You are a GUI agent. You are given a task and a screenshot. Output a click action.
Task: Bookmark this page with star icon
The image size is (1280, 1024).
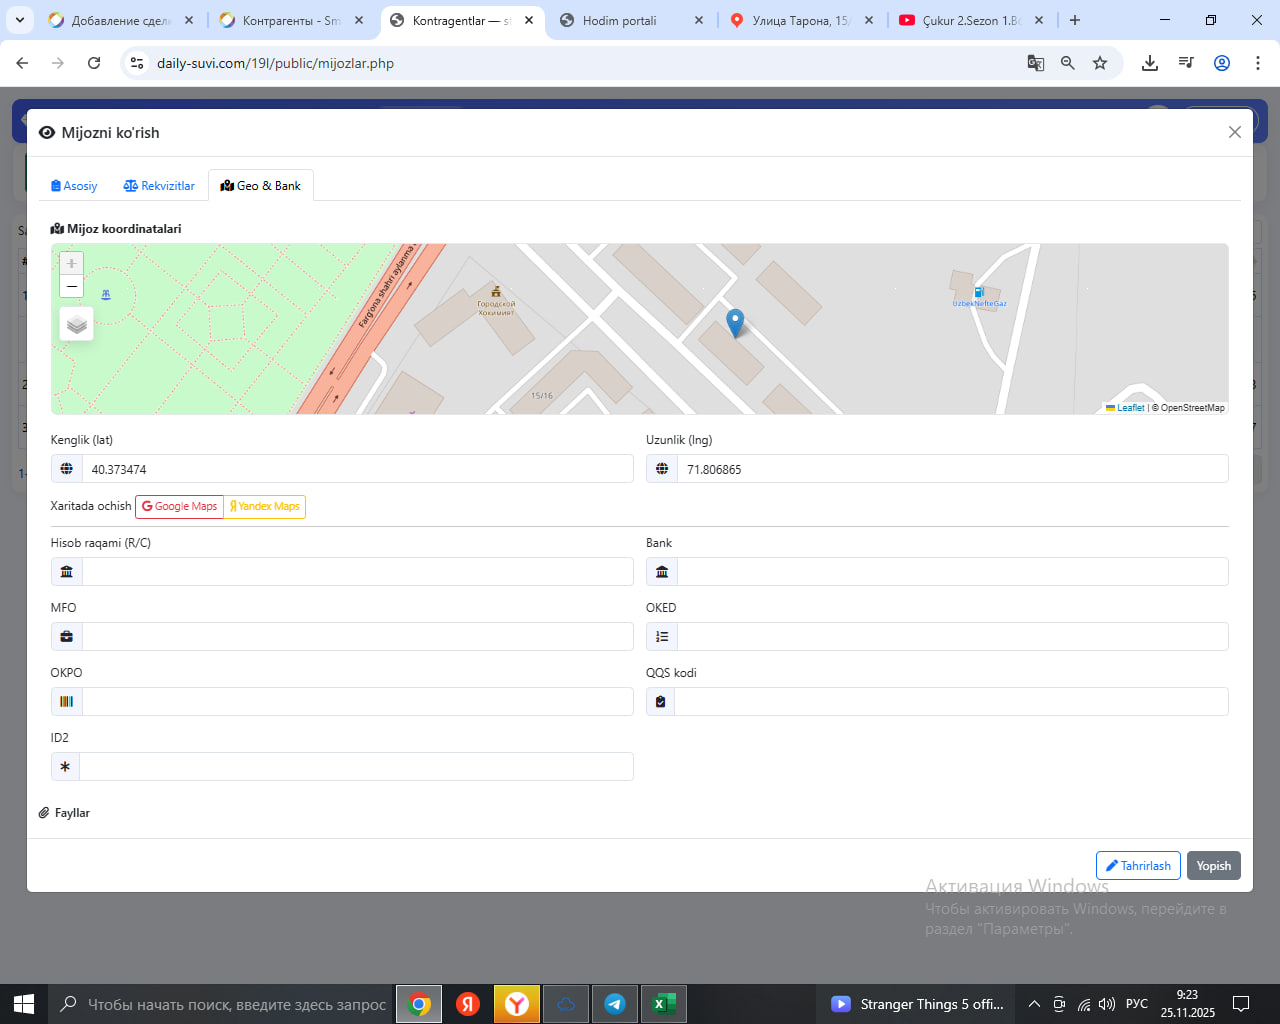point(1100,63)
